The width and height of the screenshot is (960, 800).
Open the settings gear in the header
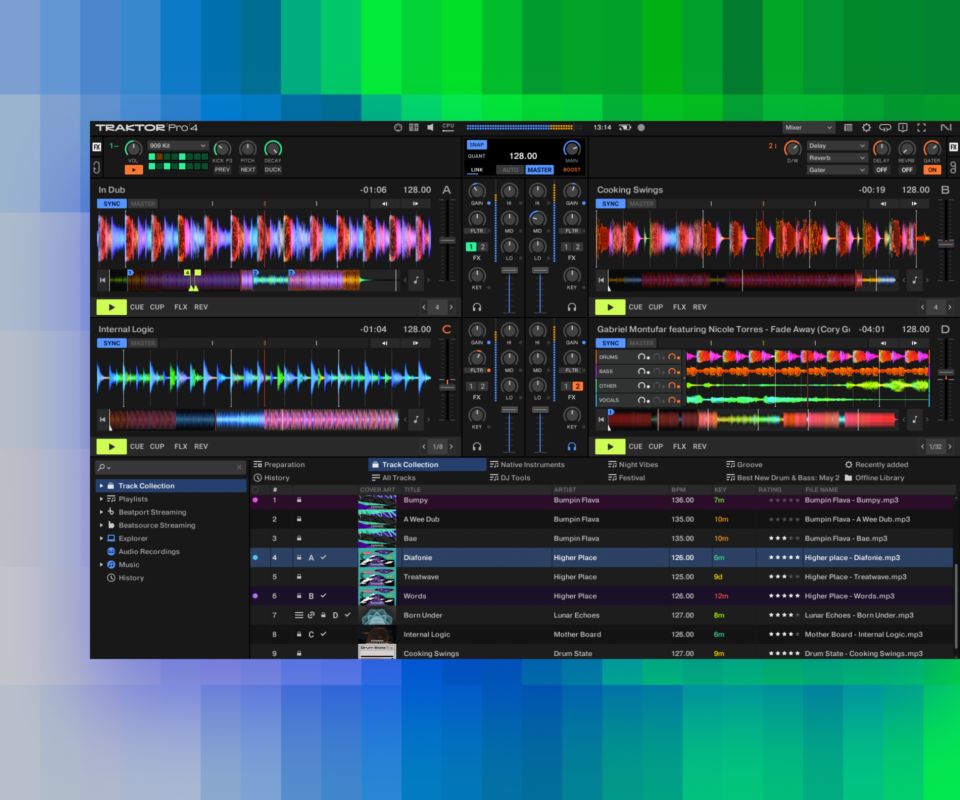866,128
